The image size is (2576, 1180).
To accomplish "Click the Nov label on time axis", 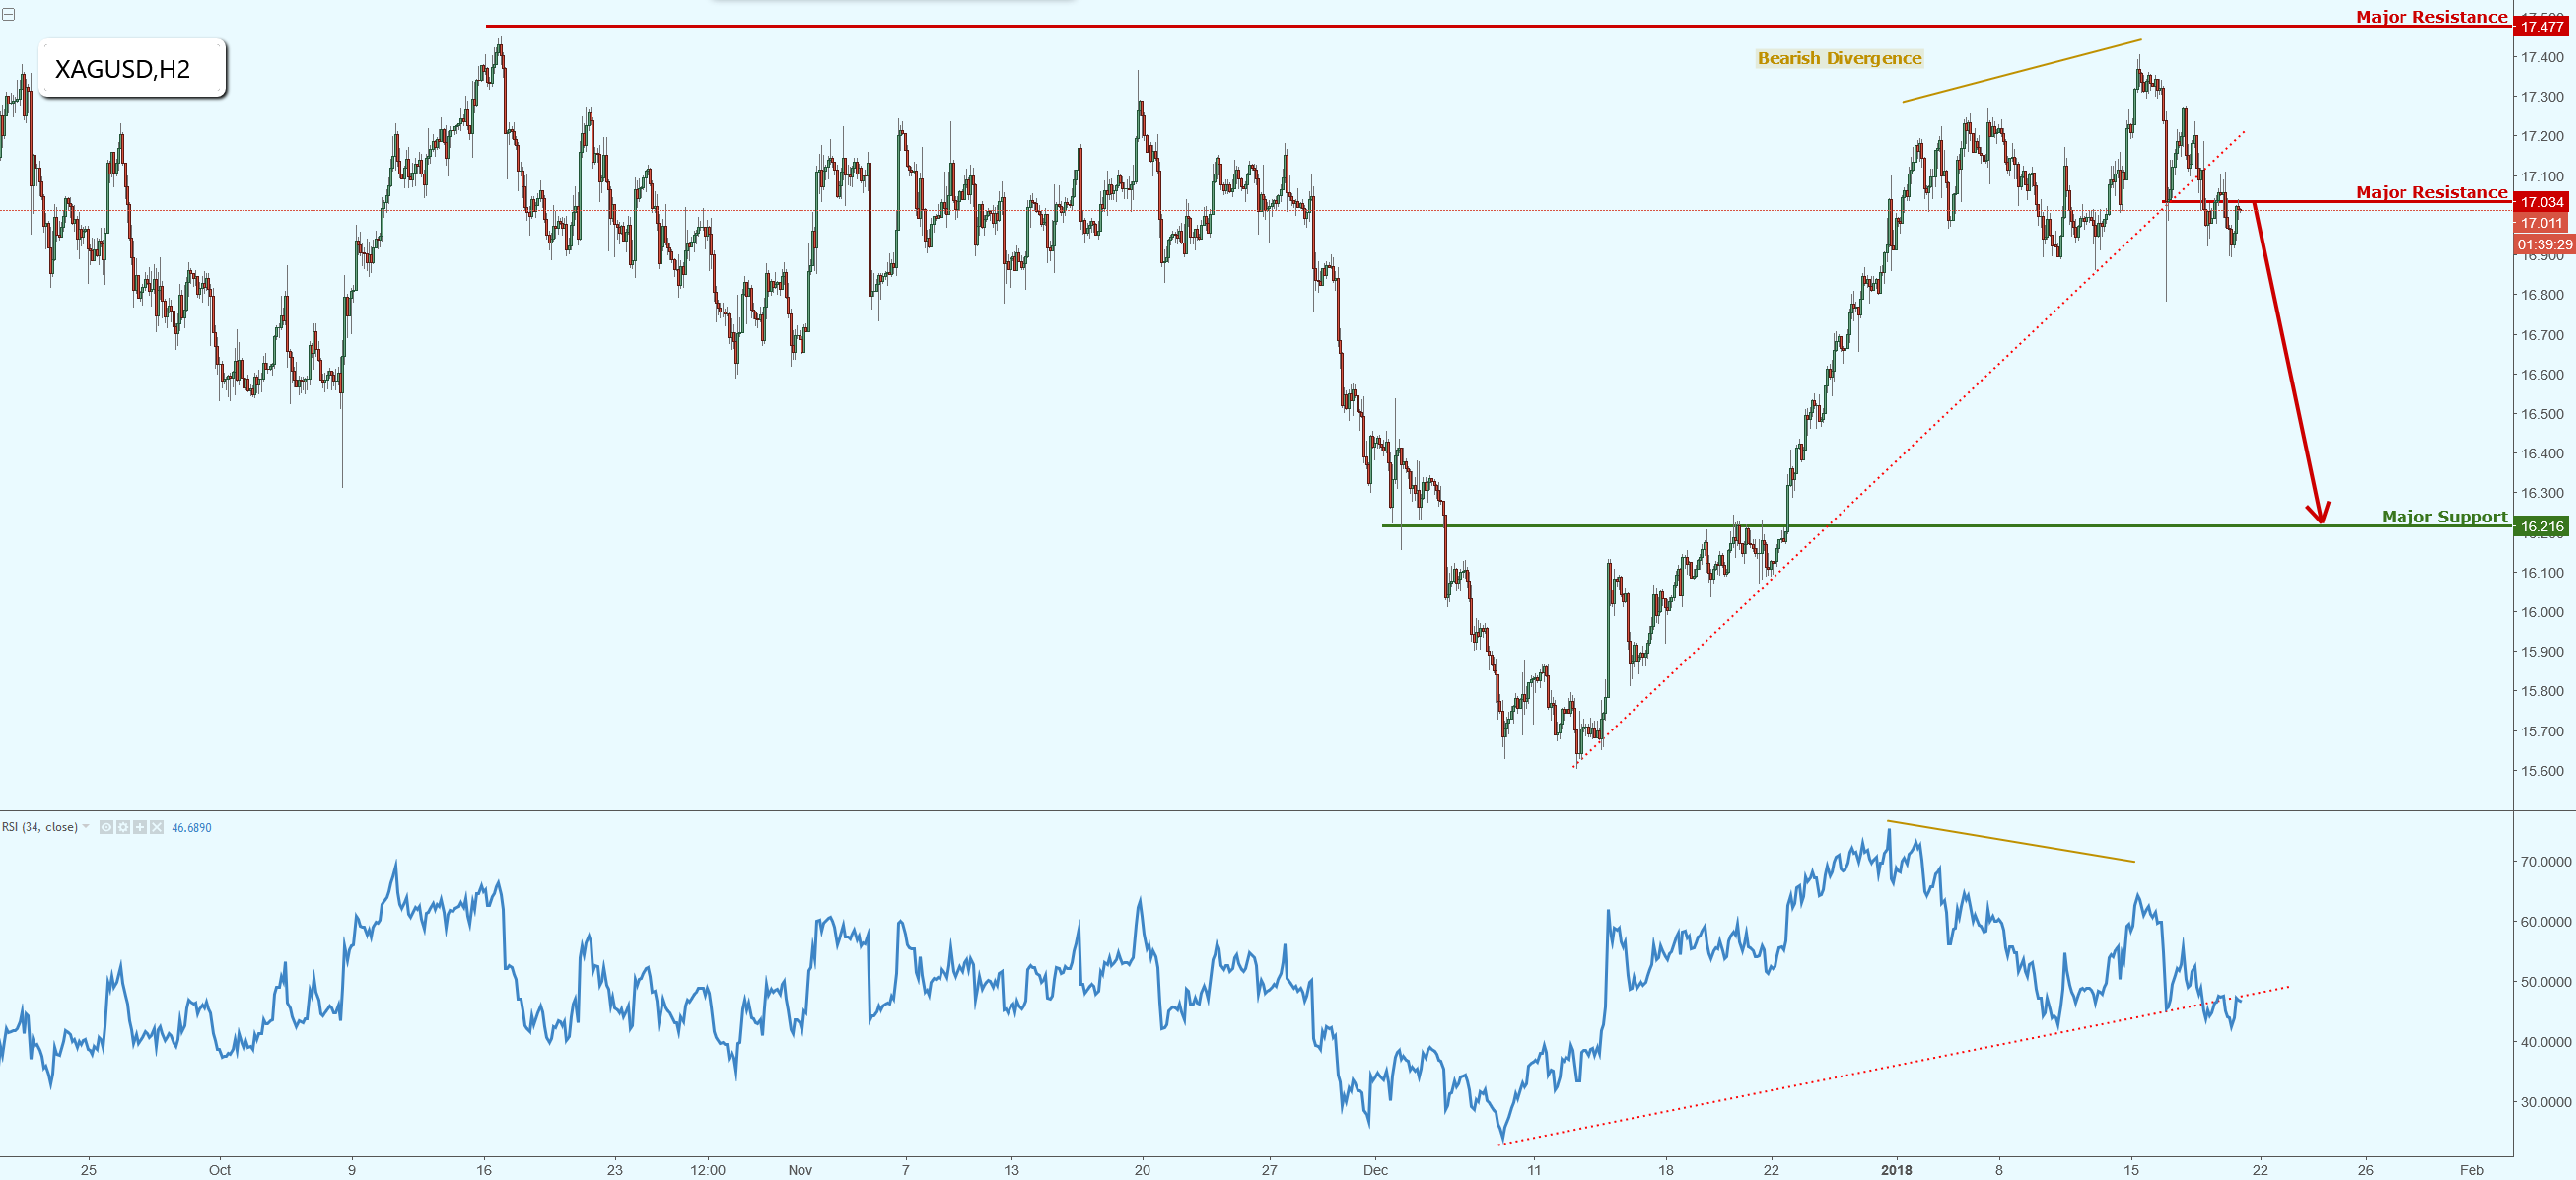I will tap(800, 1169).
